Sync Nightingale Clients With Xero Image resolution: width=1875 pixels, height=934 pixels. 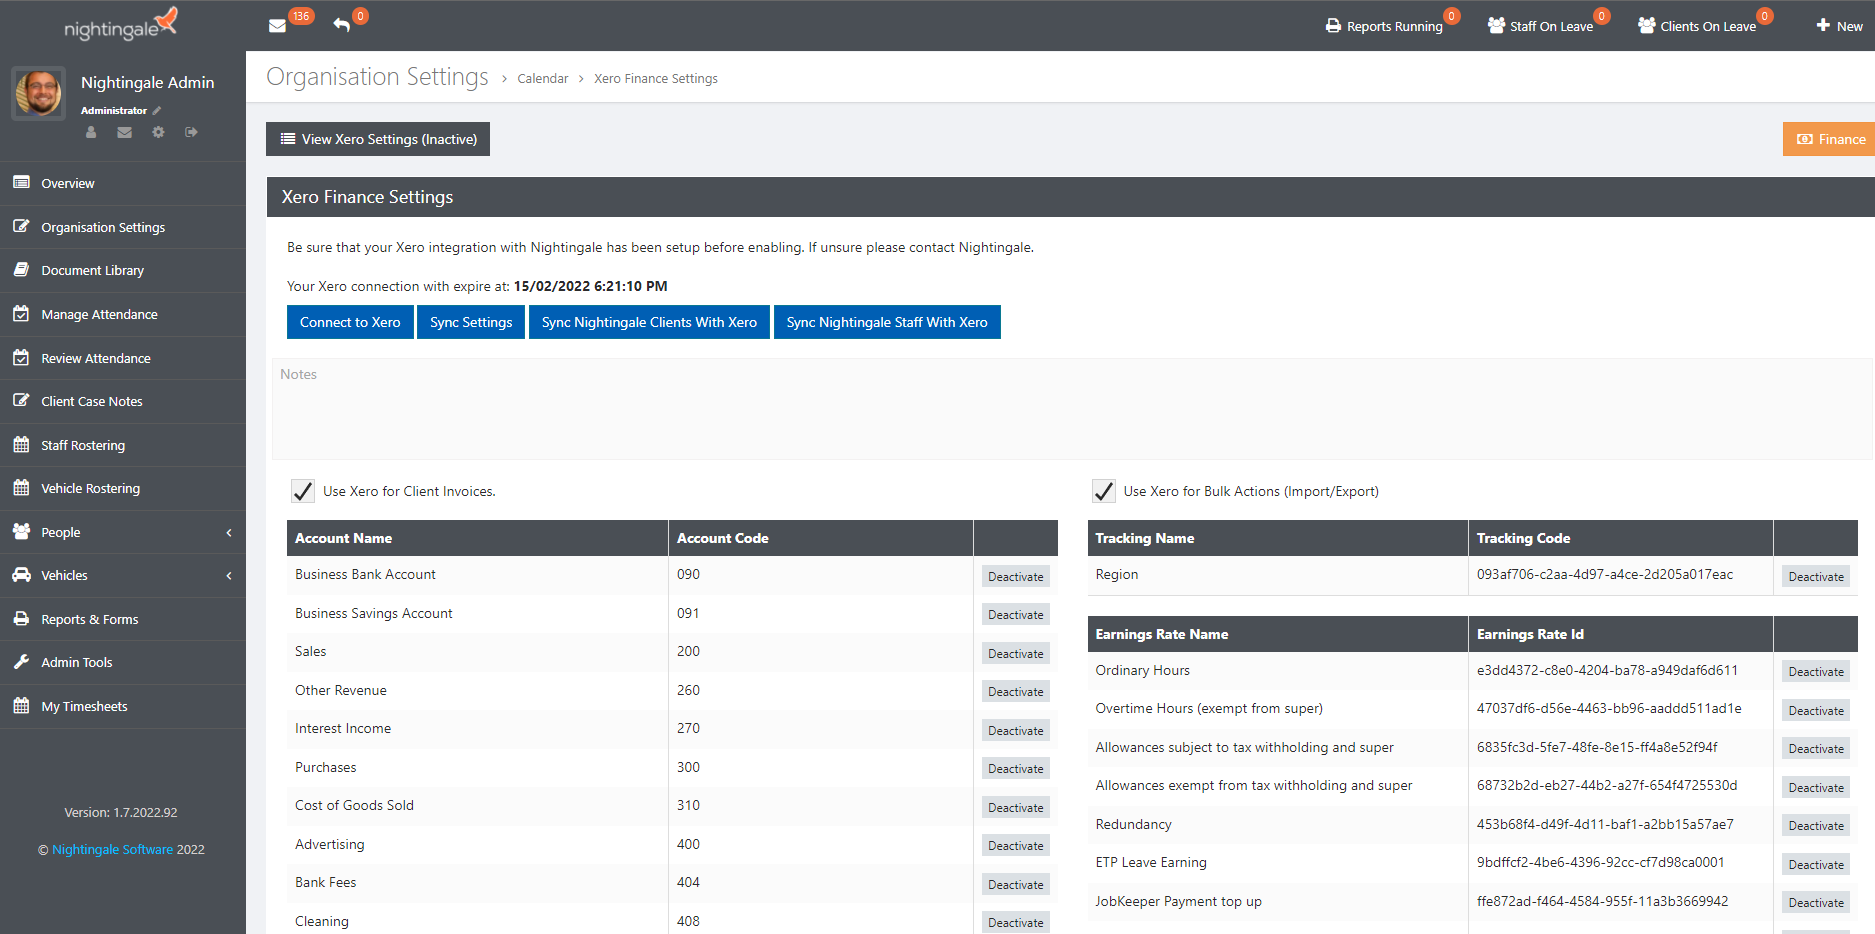(x=649, y=322)
